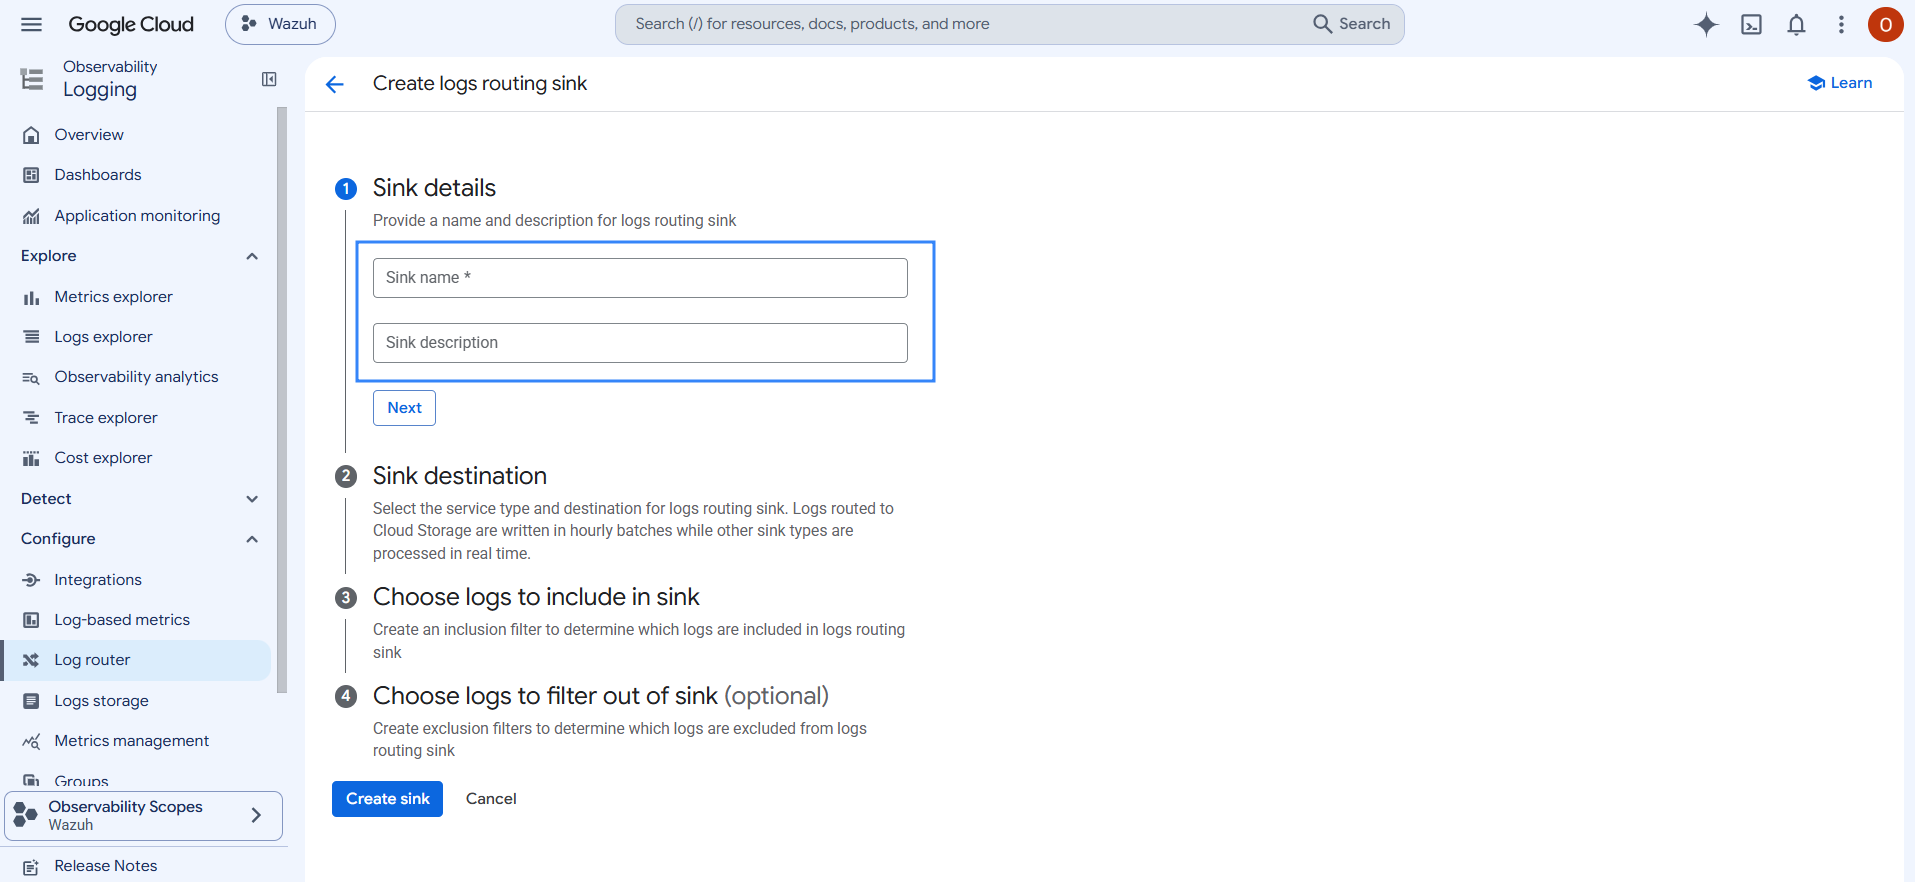
Task: Focus the Sink description field
Action: point(640,343)
